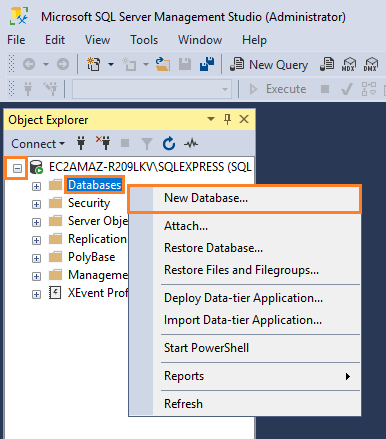Click the Execute button

pyautogui.click(x=277, y=89)
